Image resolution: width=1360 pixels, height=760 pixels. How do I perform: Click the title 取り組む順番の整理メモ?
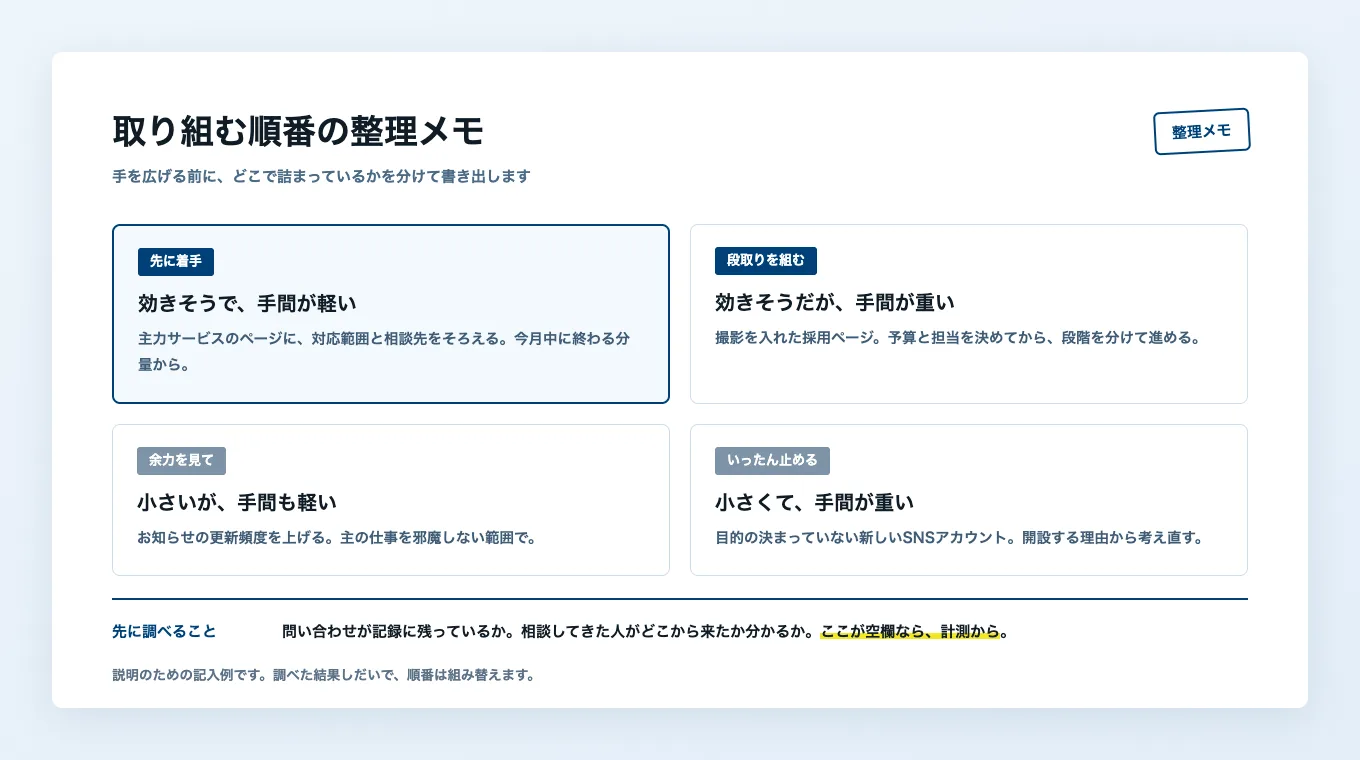pyautogui.click(x=298, y=132)
